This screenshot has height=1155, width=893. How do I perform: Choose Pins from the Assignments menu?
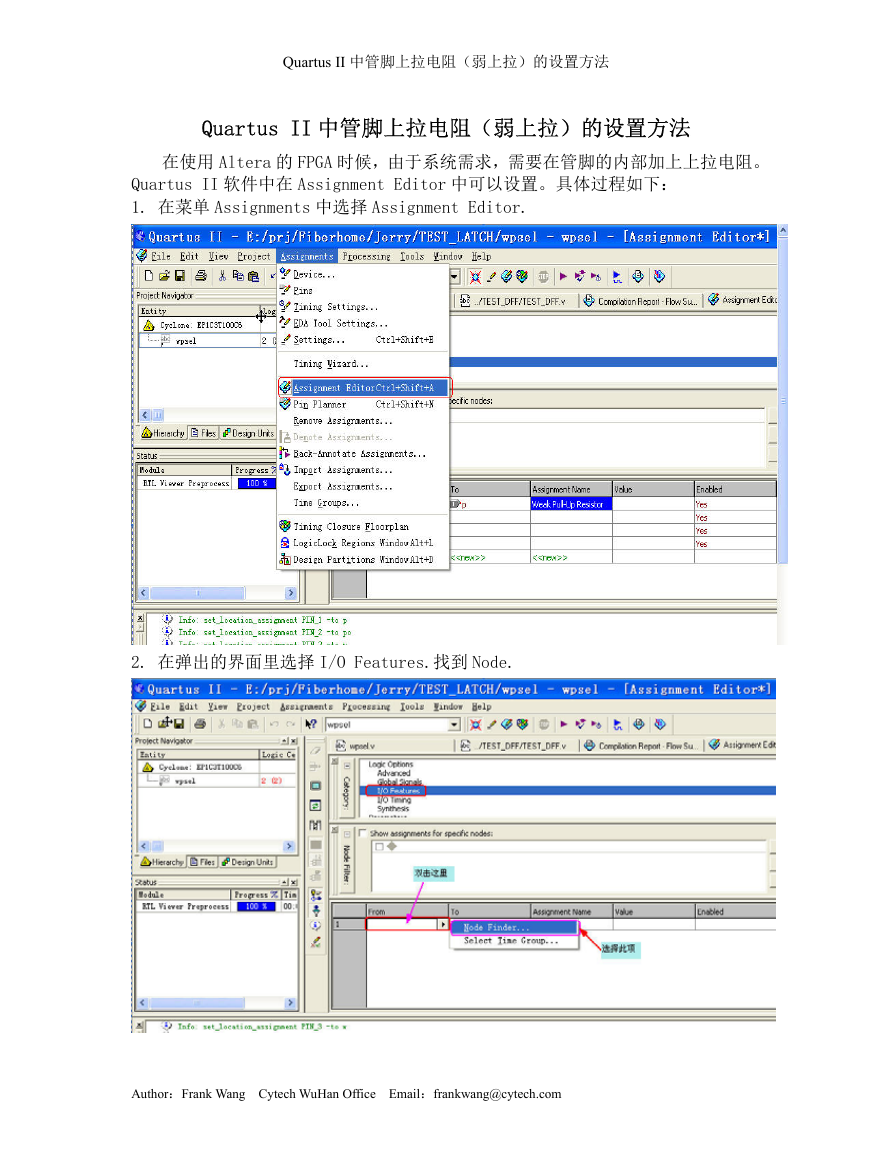pyautogui.click(x=303, y=290)
